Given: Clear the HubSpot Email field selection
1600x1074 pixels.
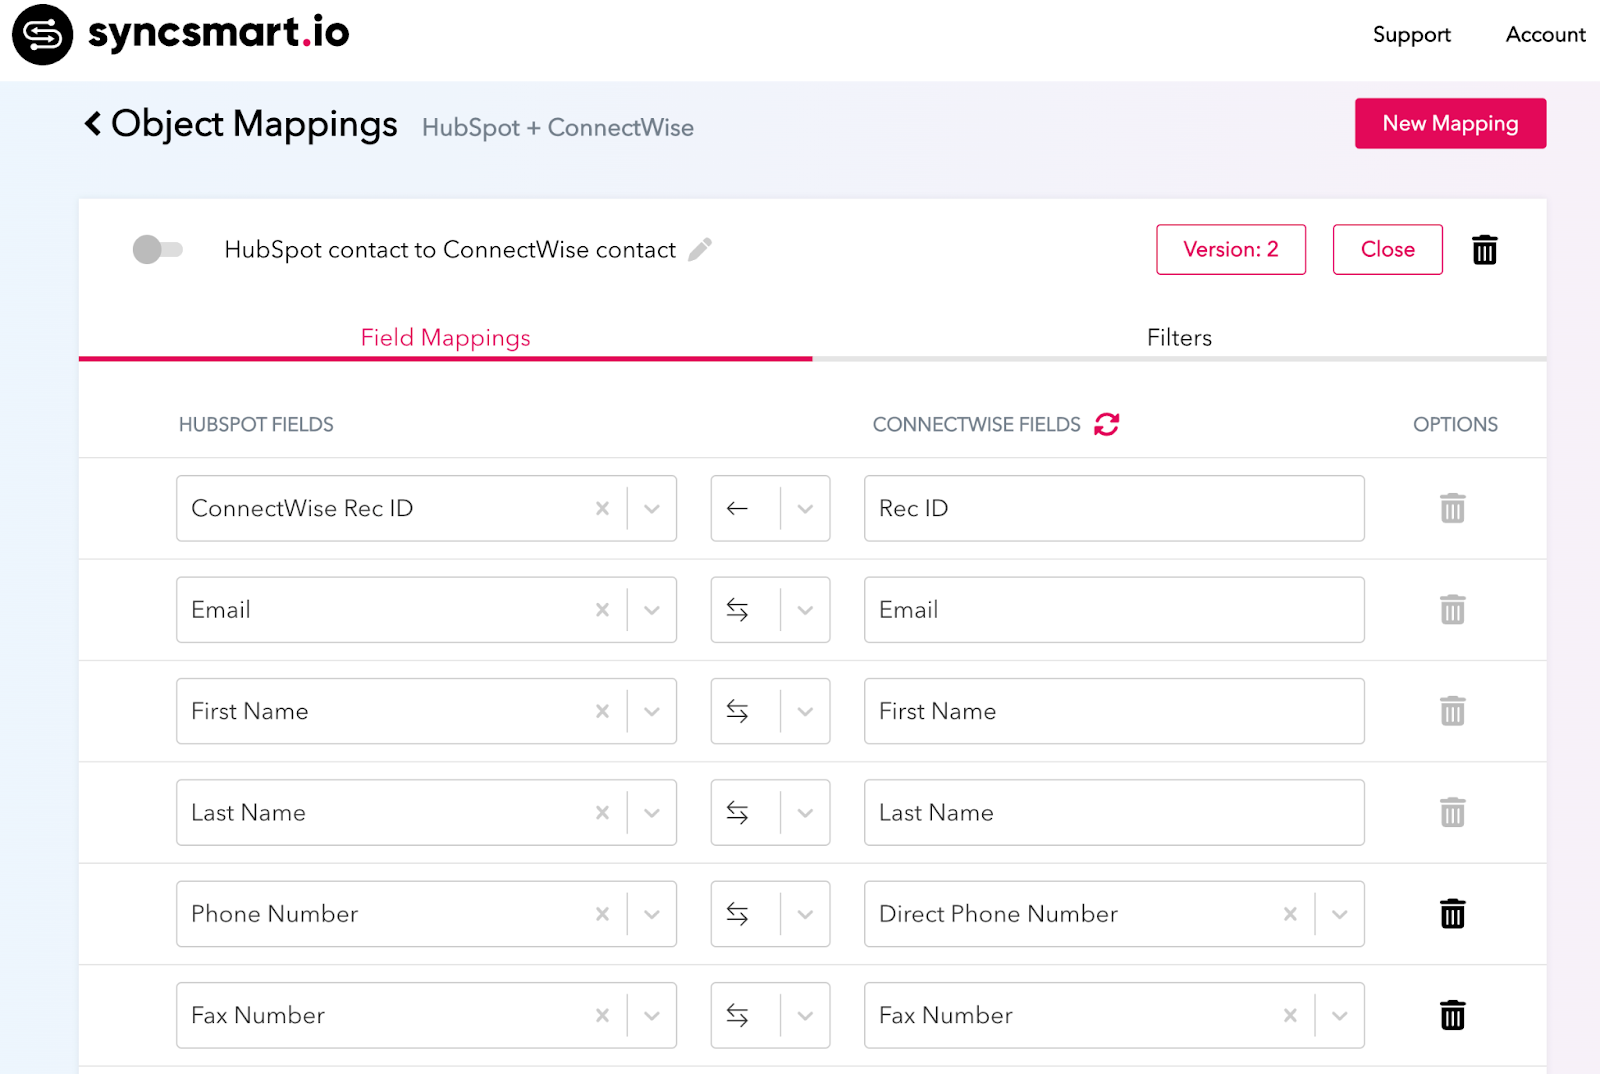Looking at the screenshot, I should [x=602, y=610].
